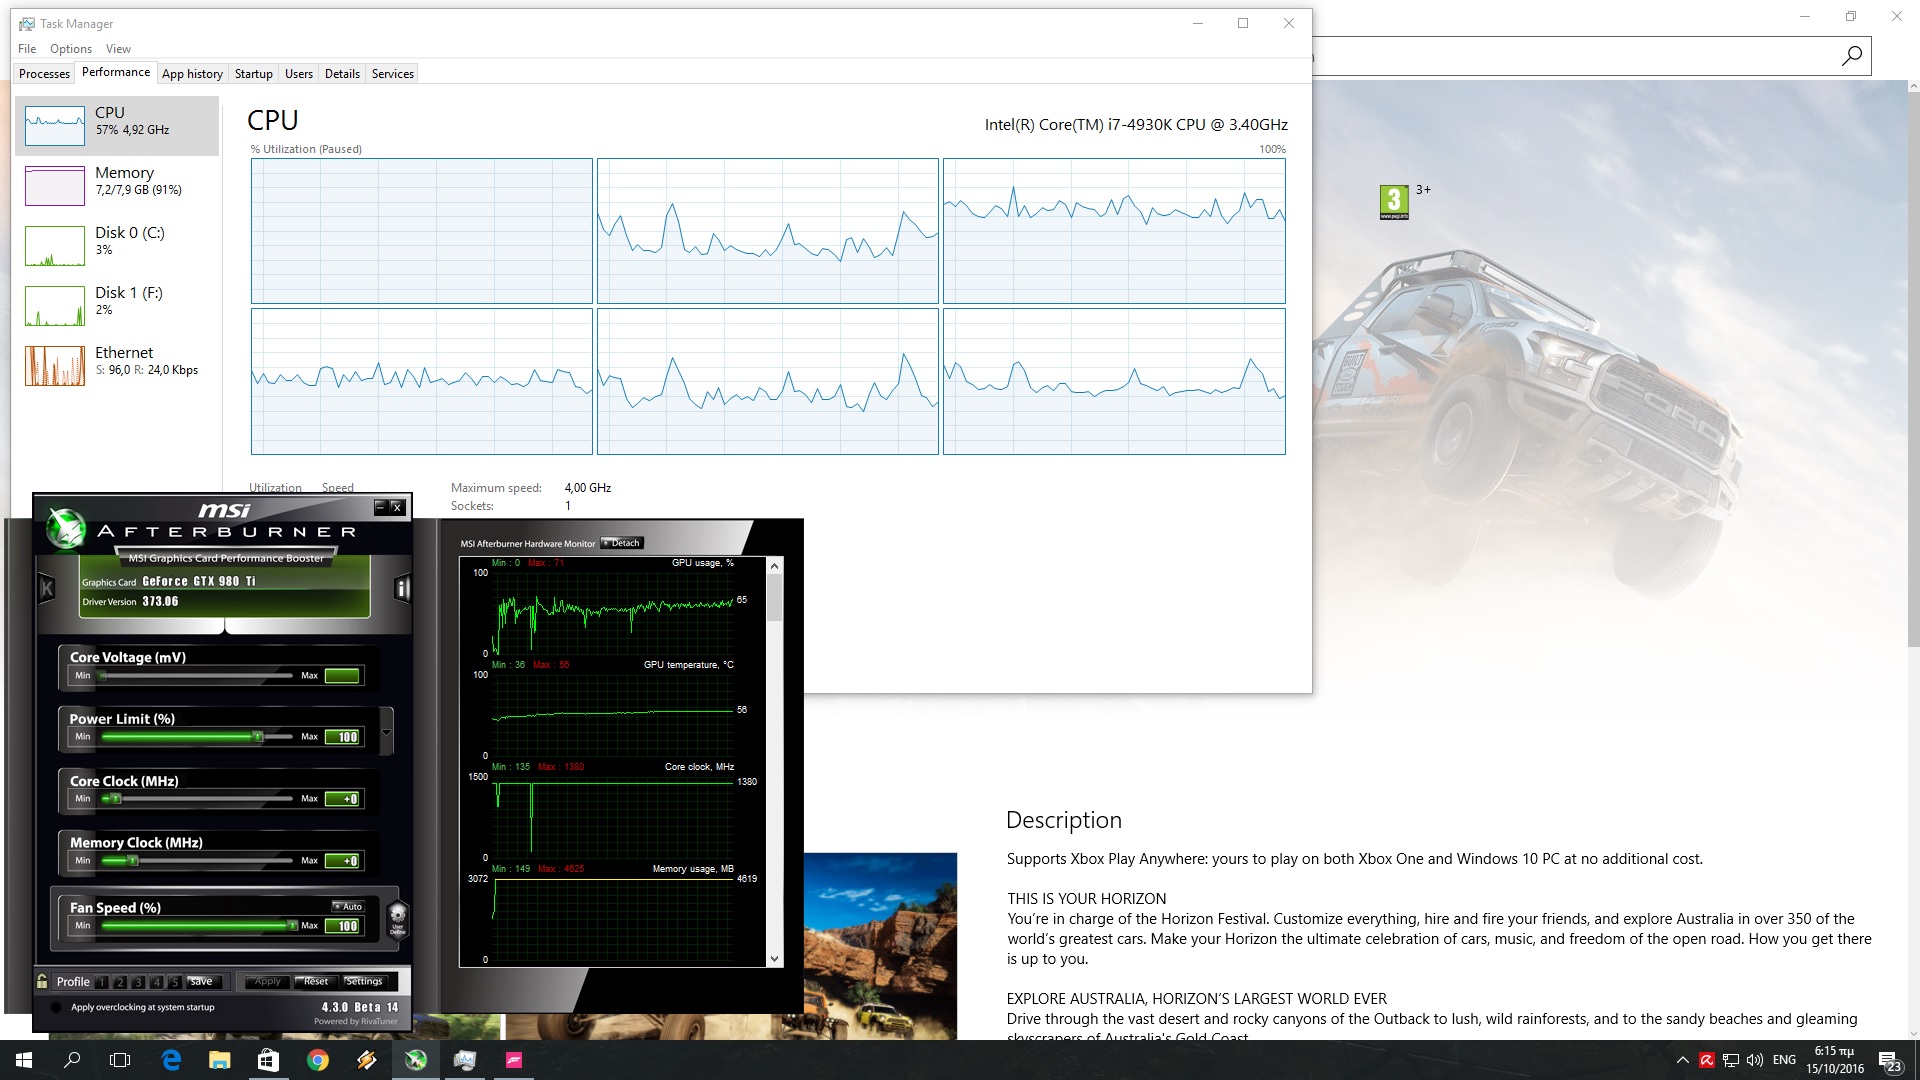Select profile slot 3 in Afterburner

(138, 982)
